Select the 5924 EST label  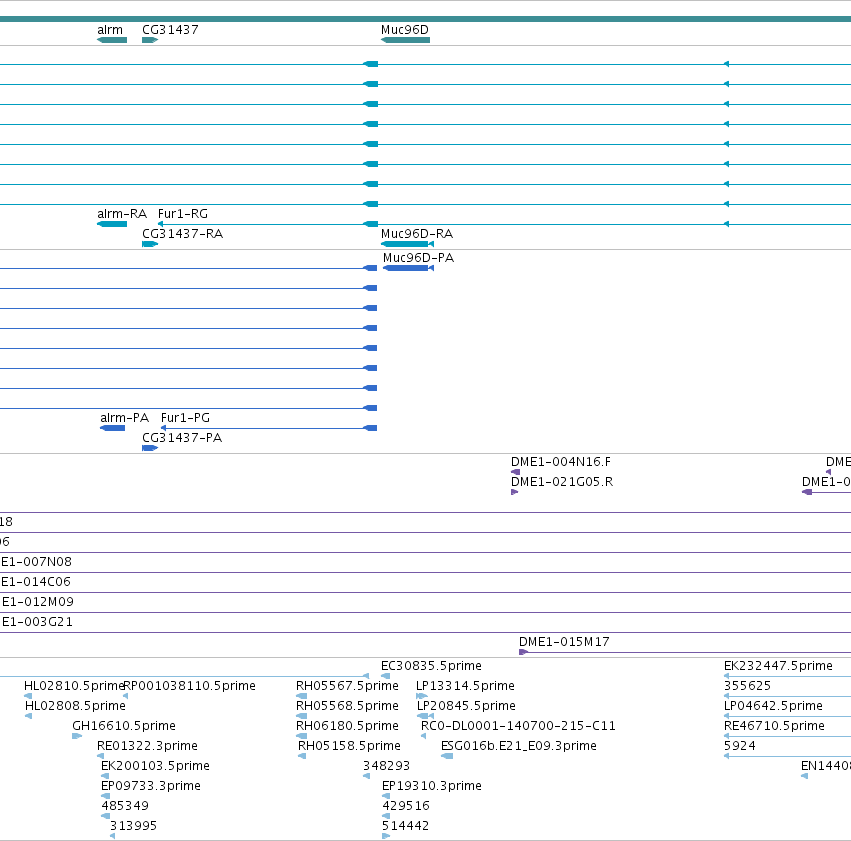pos(740,746)
